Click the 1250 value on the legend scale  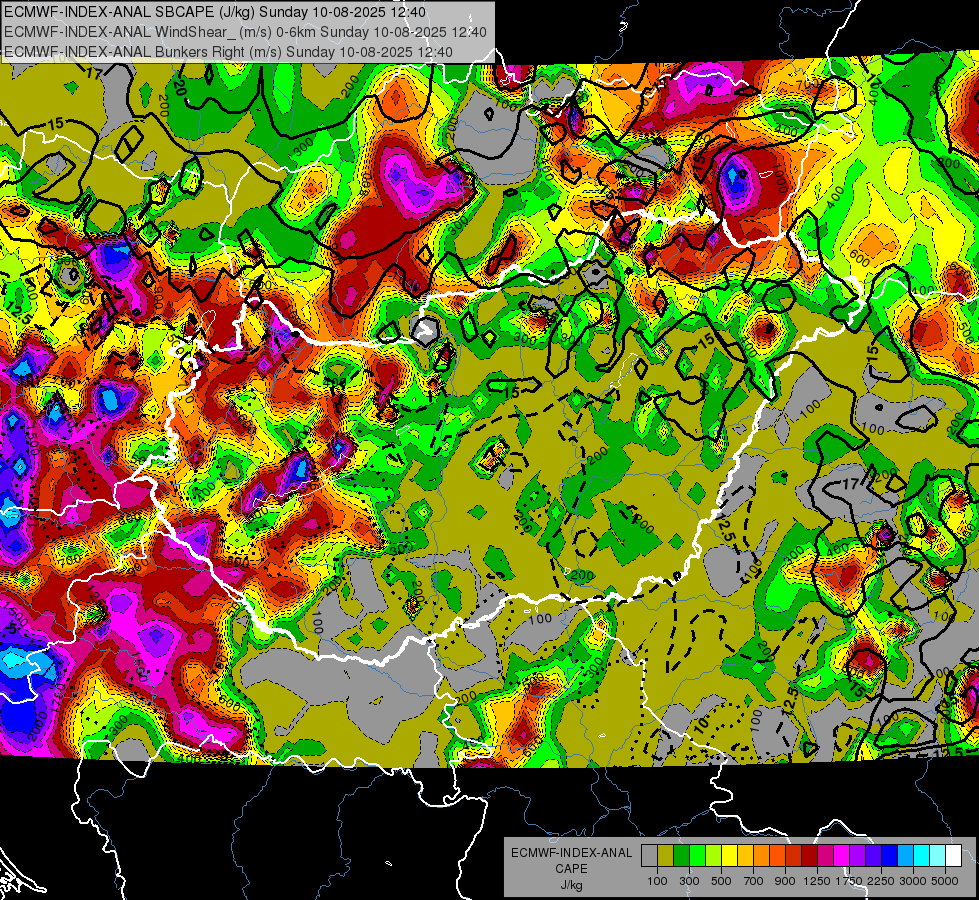(817, 881)
